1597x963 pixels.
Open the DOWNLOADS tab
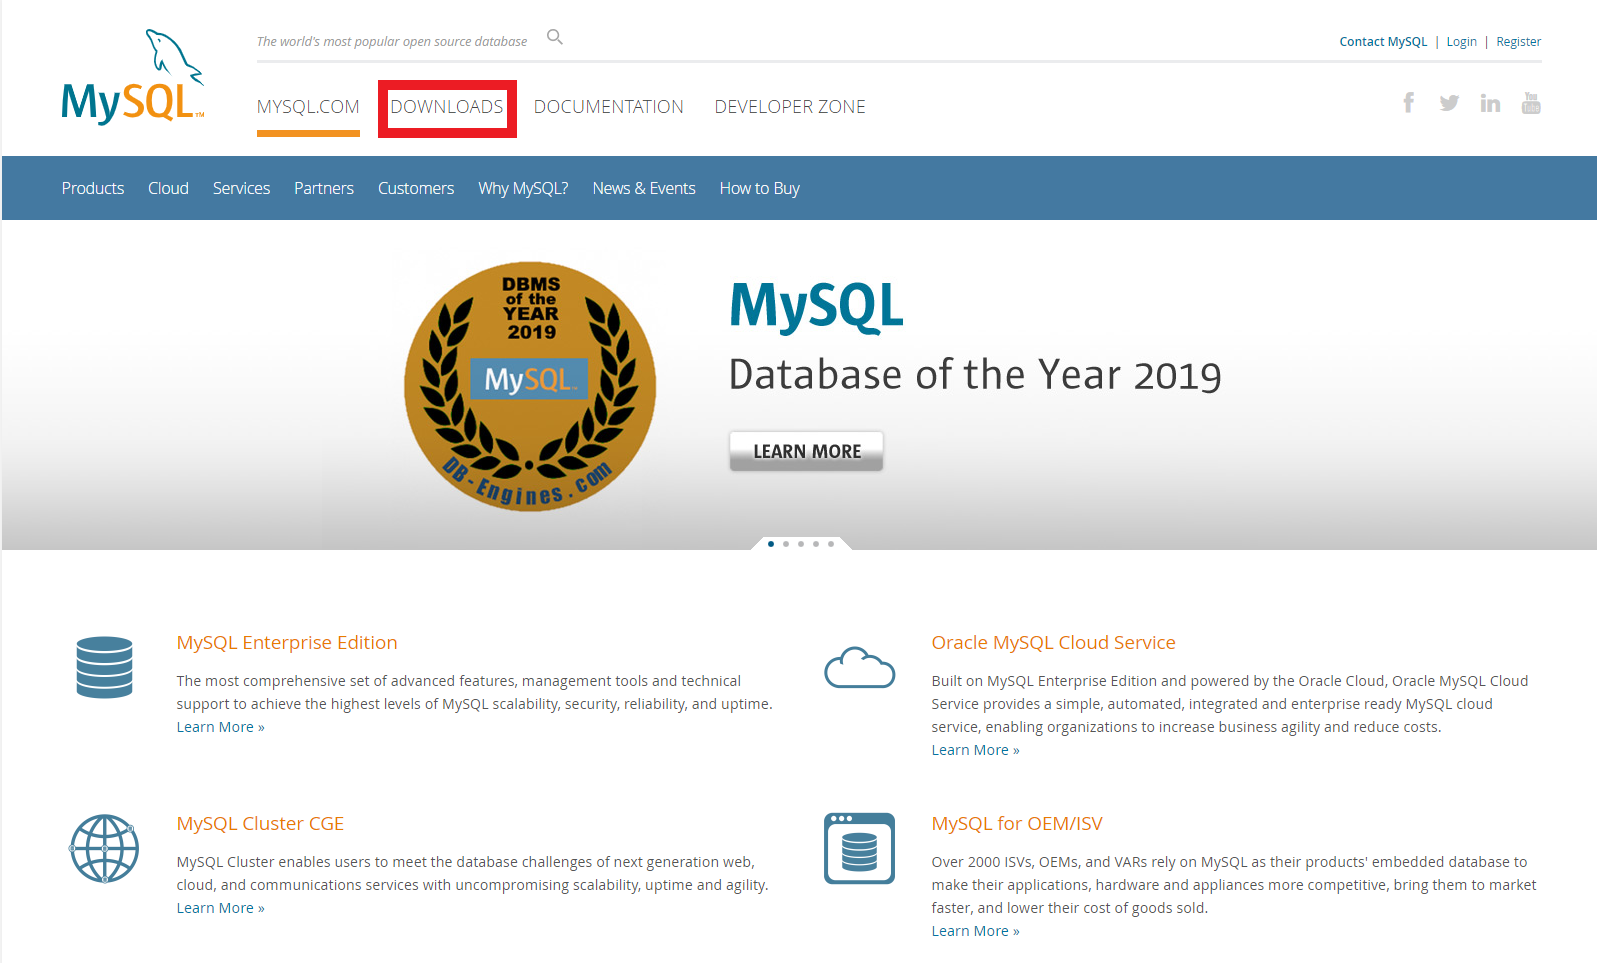point(447,107)
